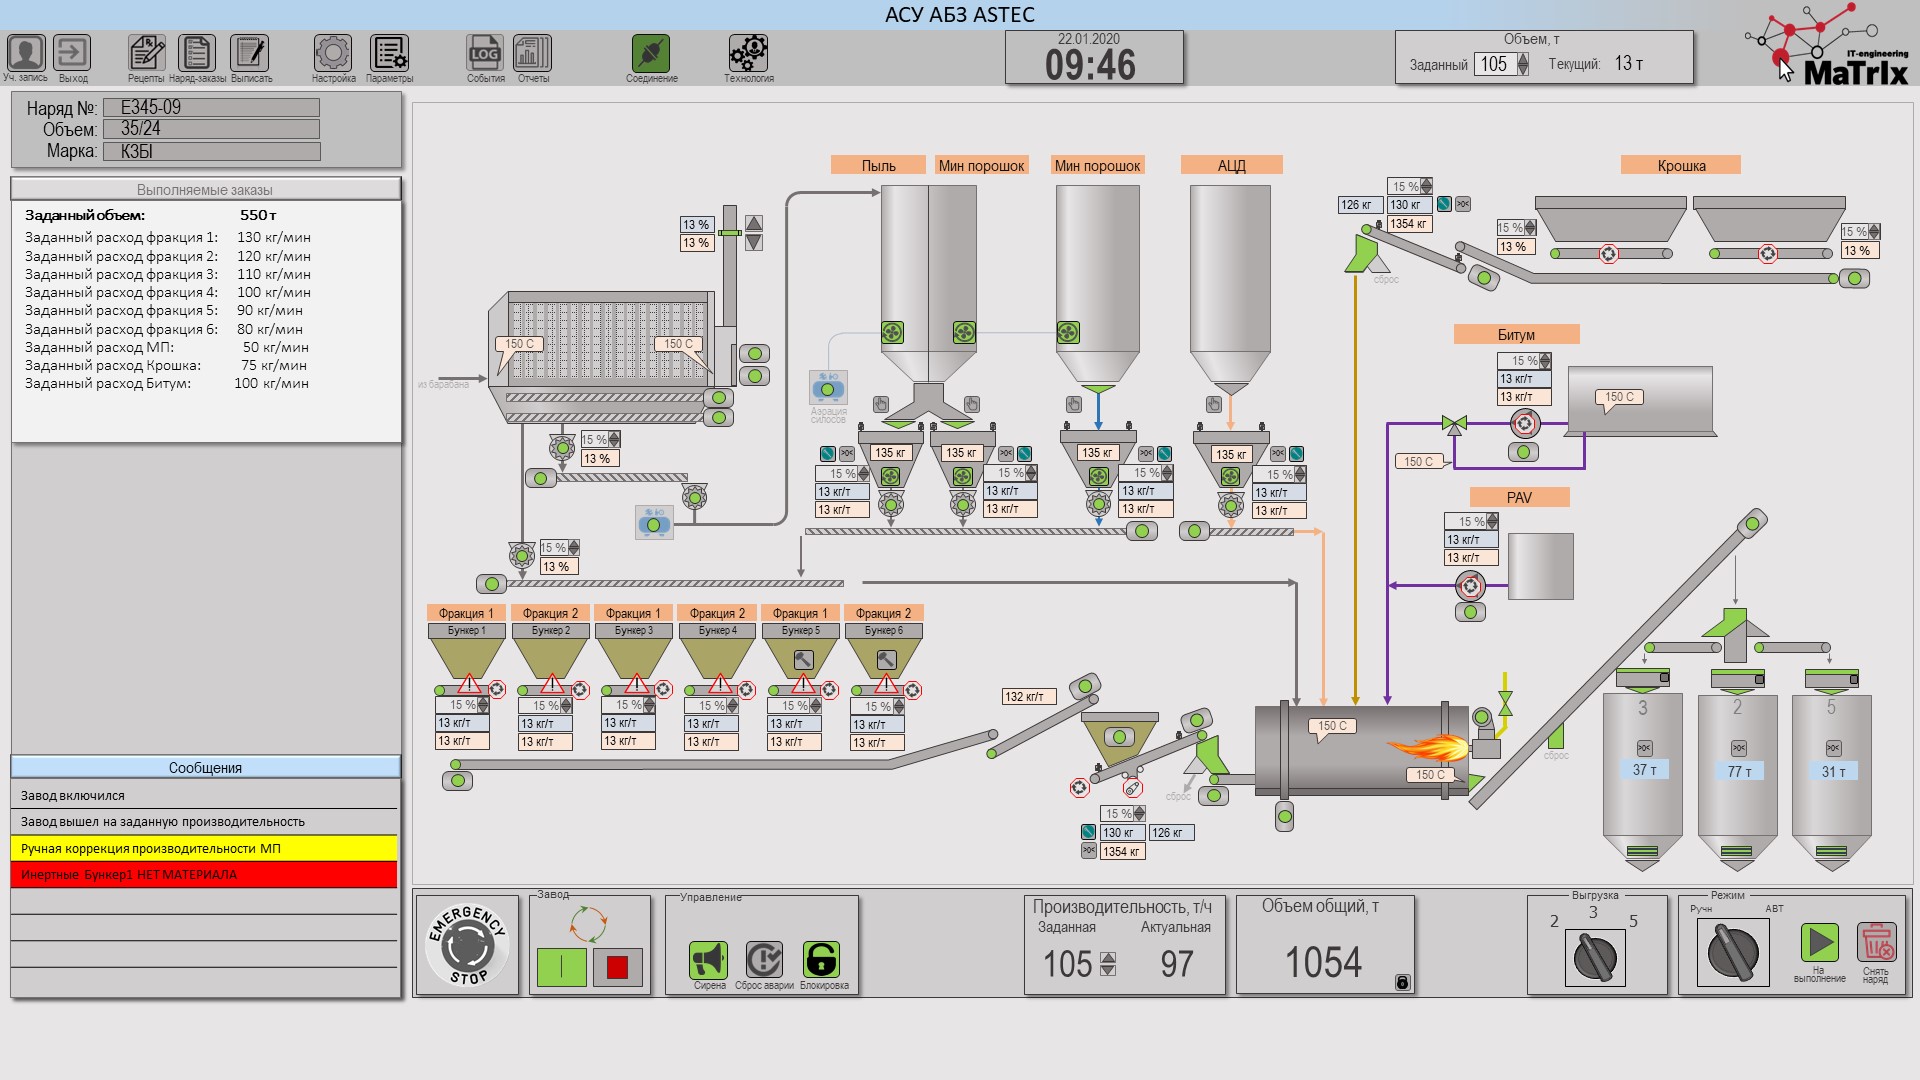1920x1080 pixels.
Task: Adjust the Битум percent stepper arrows
Action: click(x=1546, y=361)
